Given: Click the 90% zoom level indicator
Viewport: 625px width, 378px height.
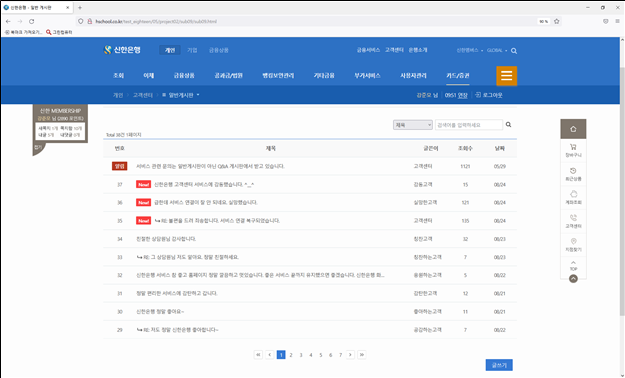Looking at the screenshot, I should tap(544, 22).
